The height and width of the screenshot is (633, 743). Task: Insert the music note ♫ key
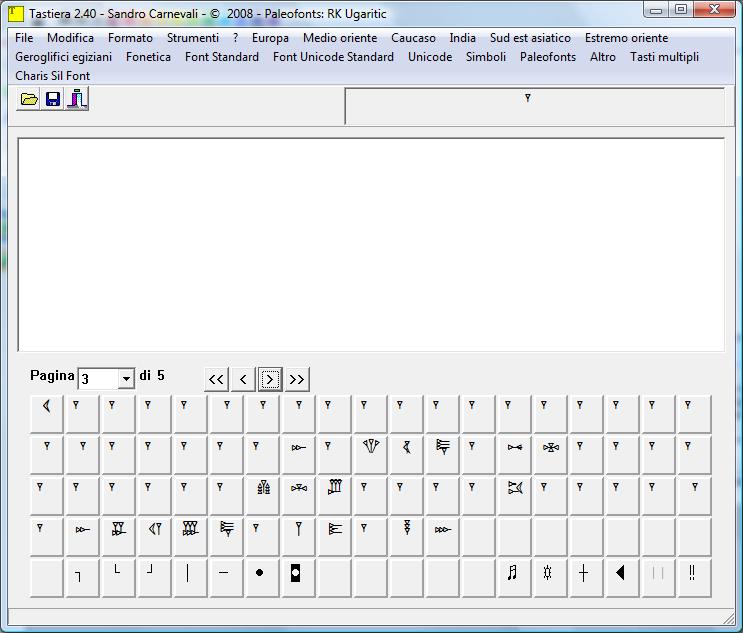[x=515, y=578]
